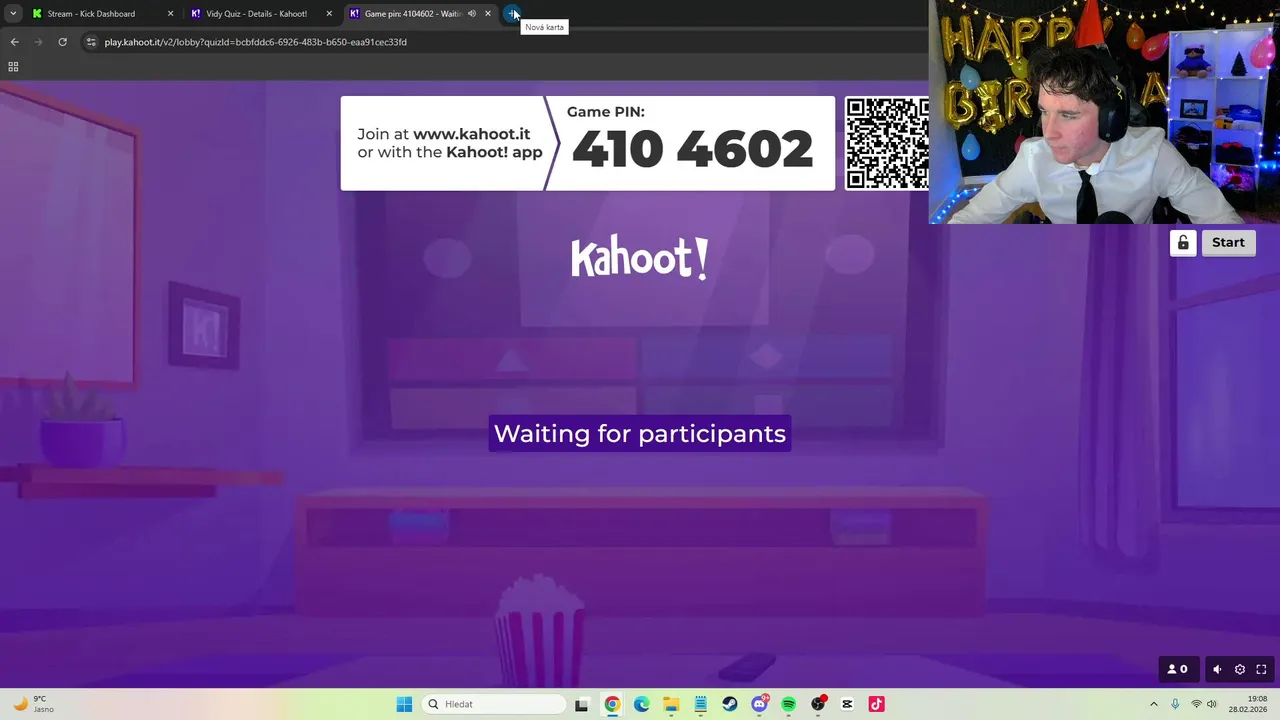Screen dimensions: 1280x720
Task: Mute the Kahoot lobby music
Action: [1217, 669]
